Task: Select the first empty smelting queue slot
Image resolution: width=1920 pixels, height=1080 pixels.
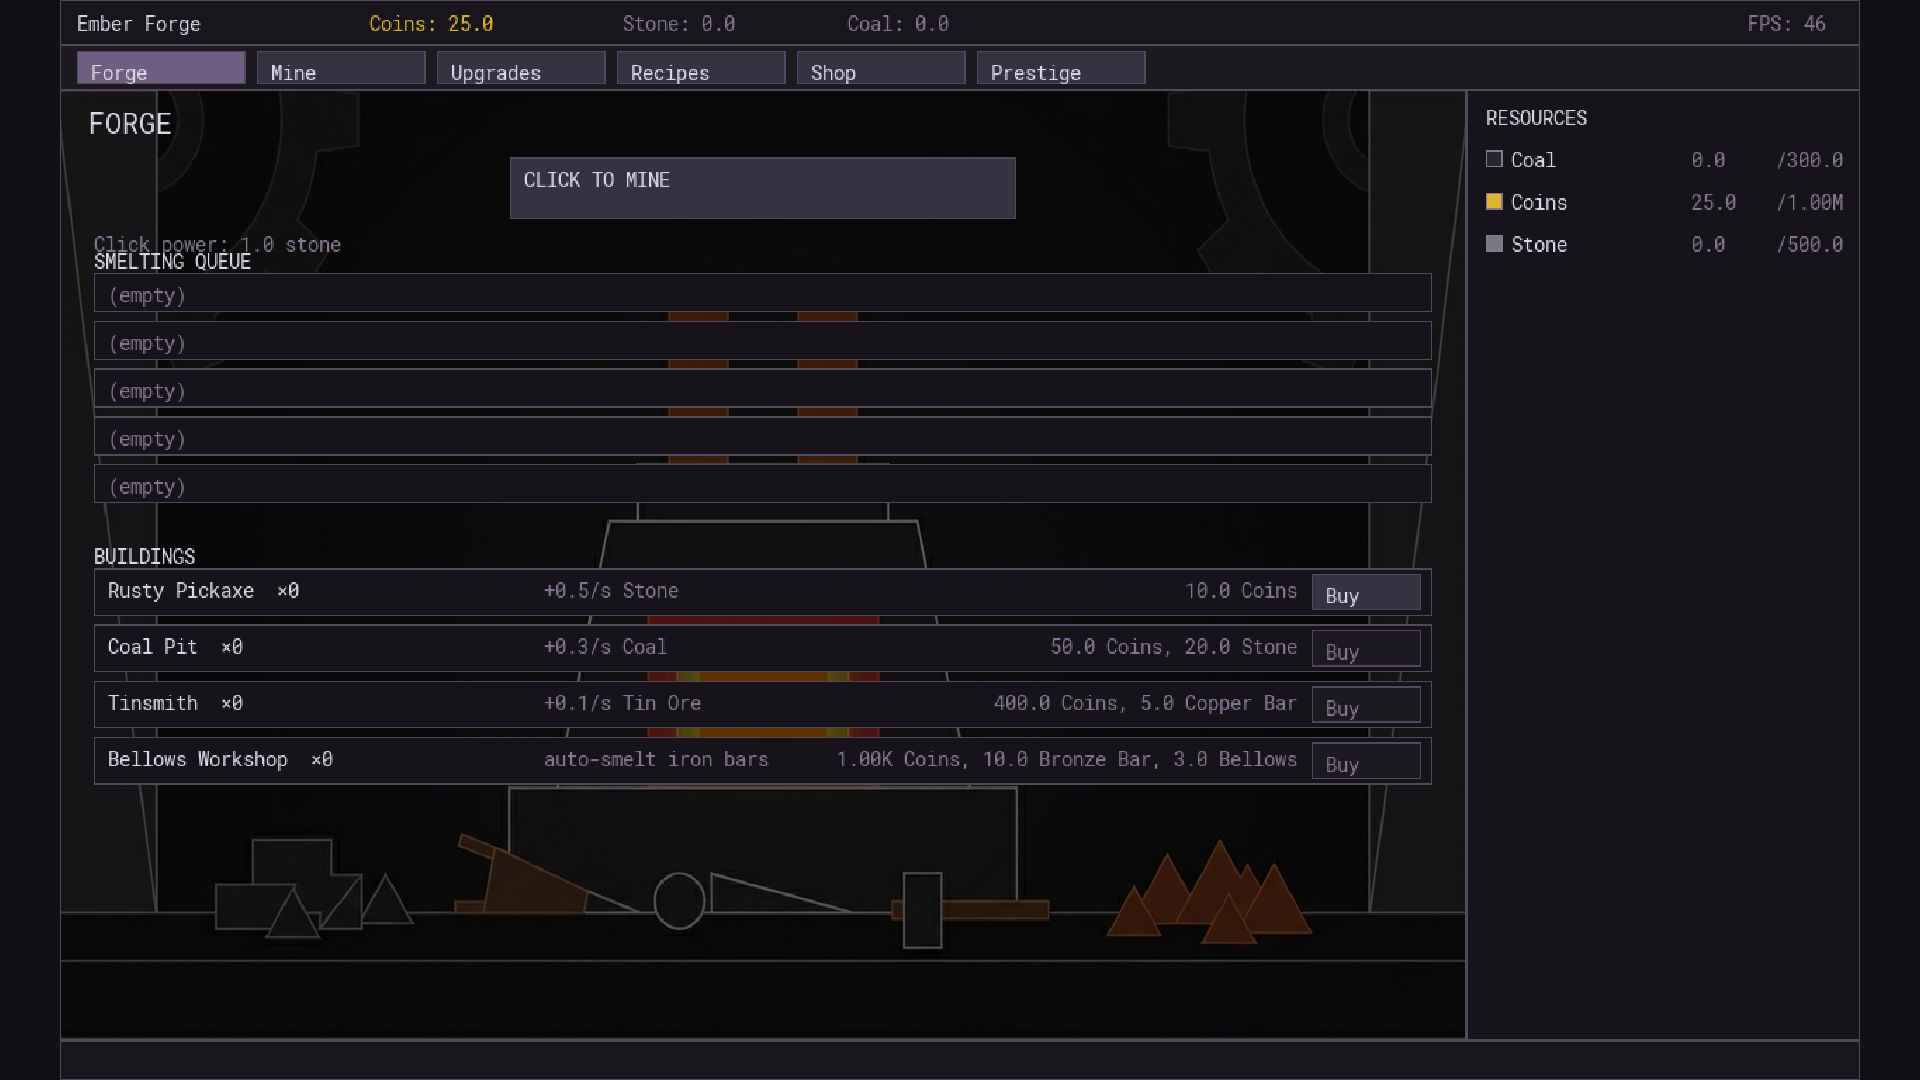Action: coord(762,294)
